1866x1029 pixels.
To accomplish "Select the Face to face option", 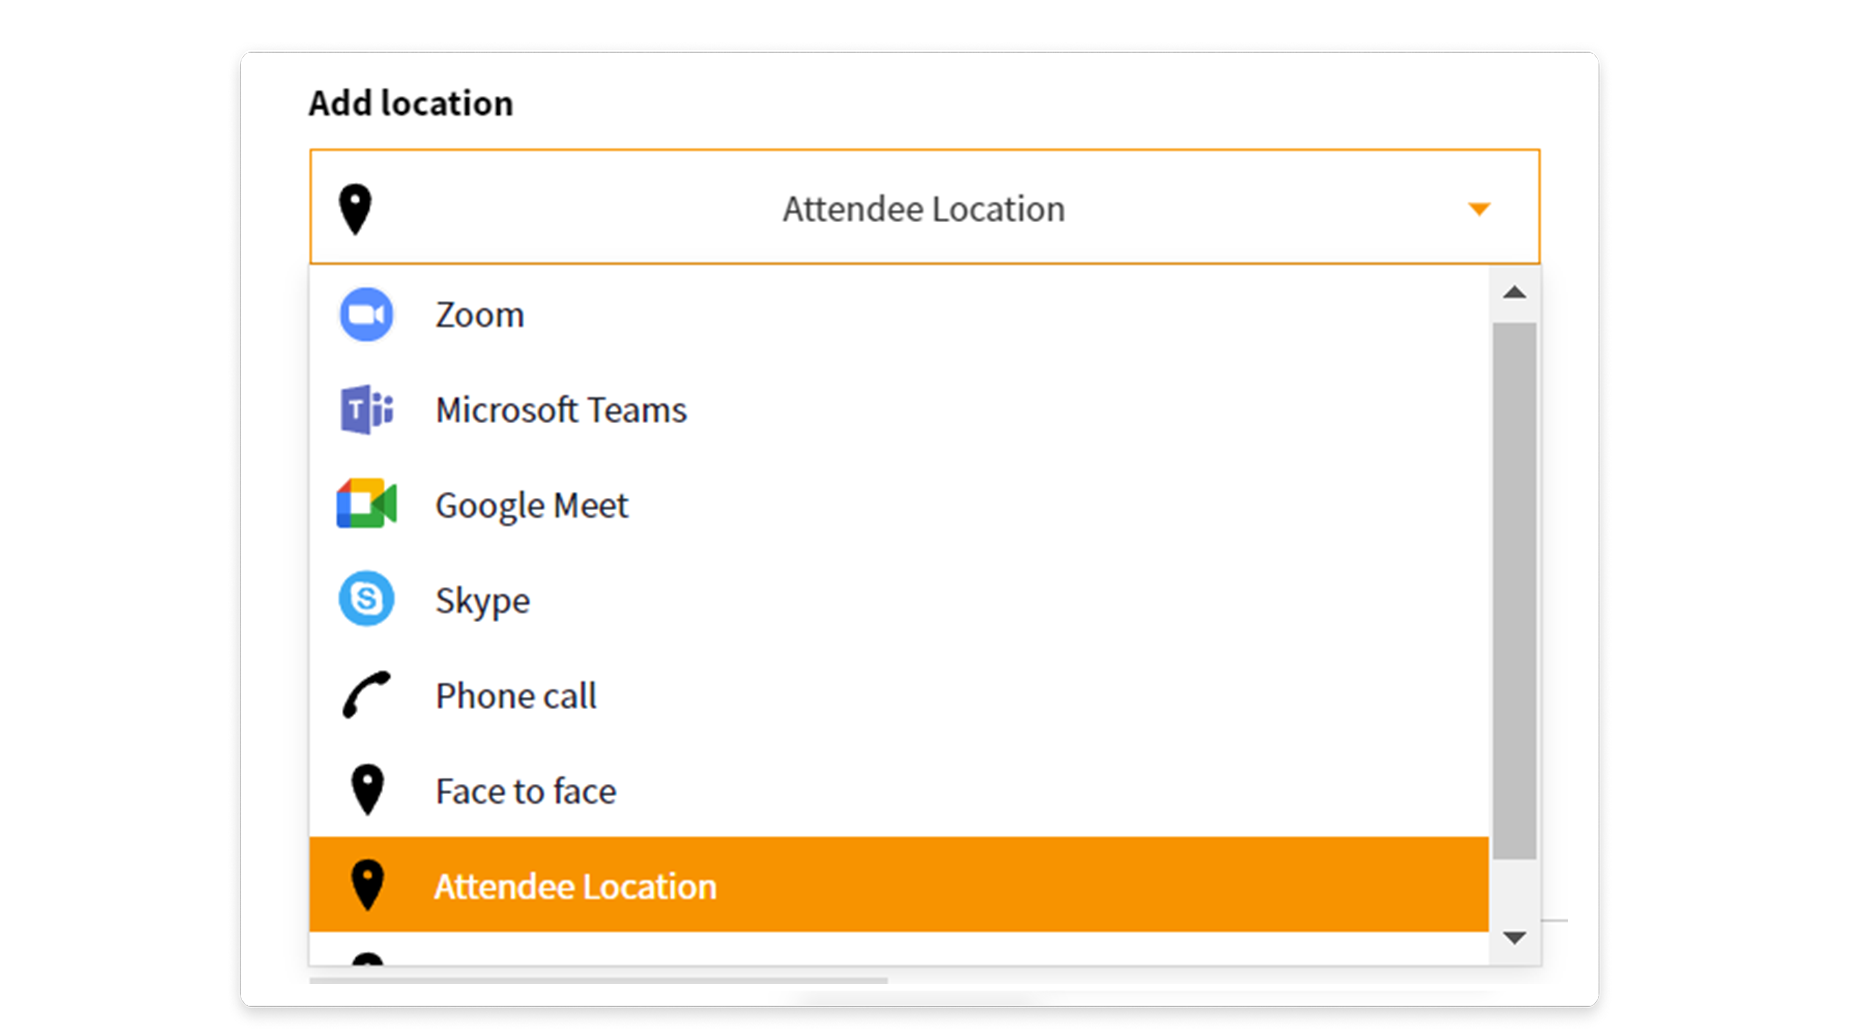I will (x=899, y=790).
